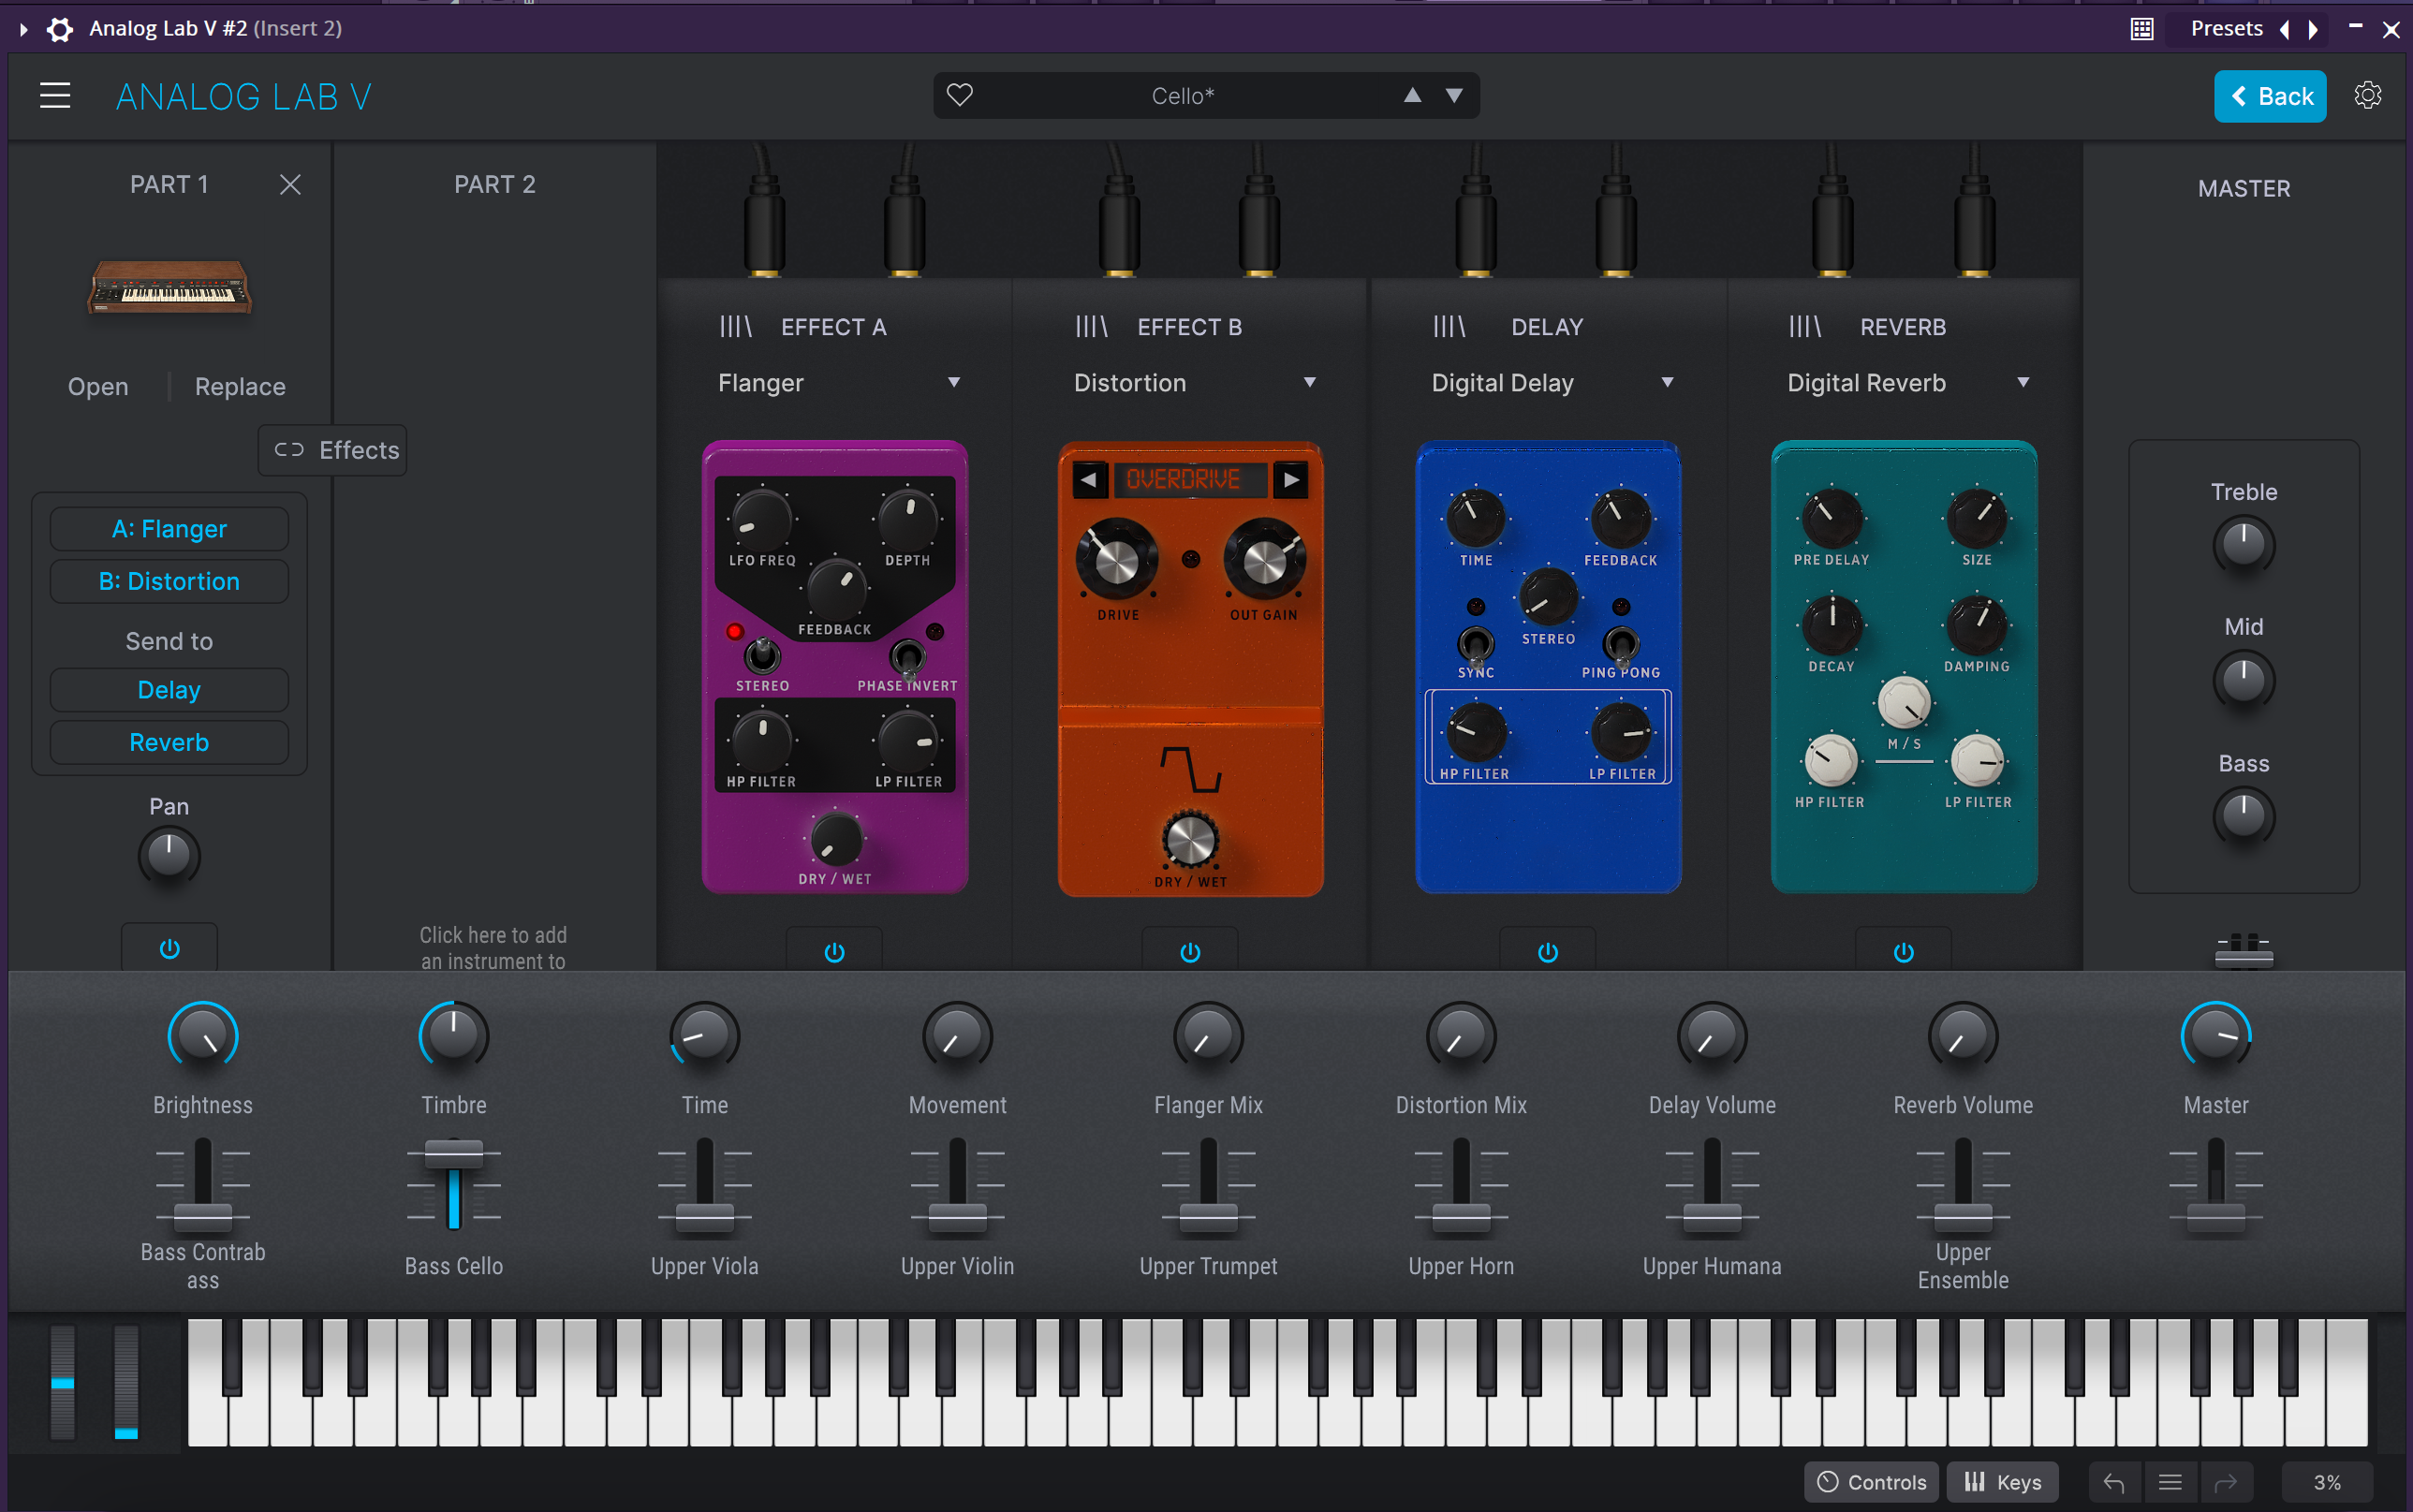2413x1512 pixels.
Task: Flip the Flanger Phase Invert switch
Action: coord(907,657)
